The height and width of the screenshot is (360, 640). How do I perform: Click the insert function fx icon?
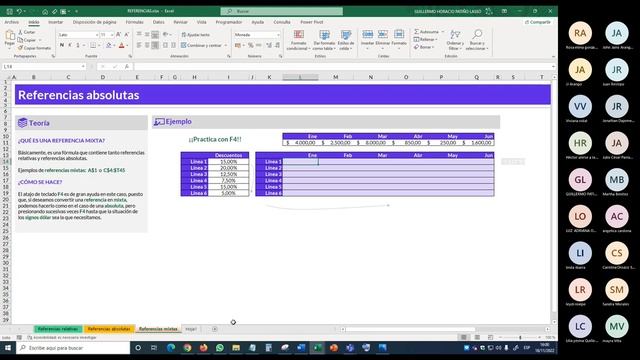127,67
